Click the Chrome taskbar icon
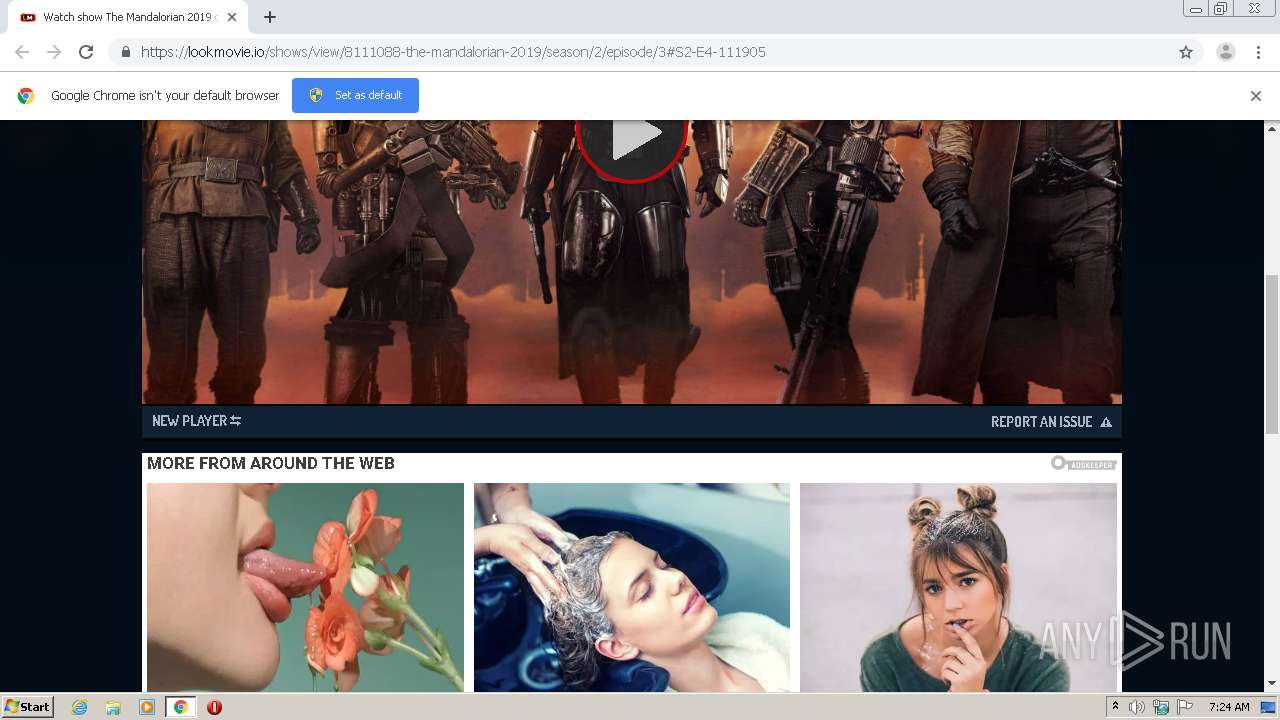The height and width of the screenshot is (720, 1280). 180,707
